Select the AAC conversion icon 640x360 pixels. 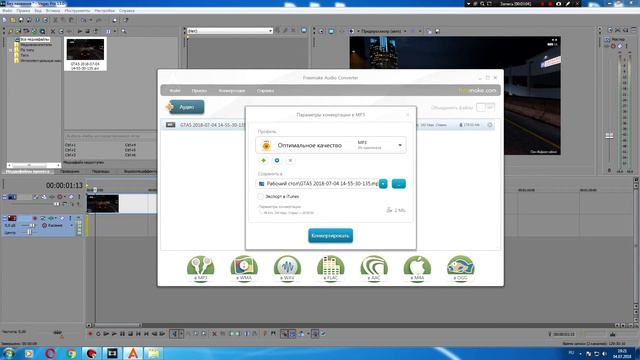coord(373,268)
